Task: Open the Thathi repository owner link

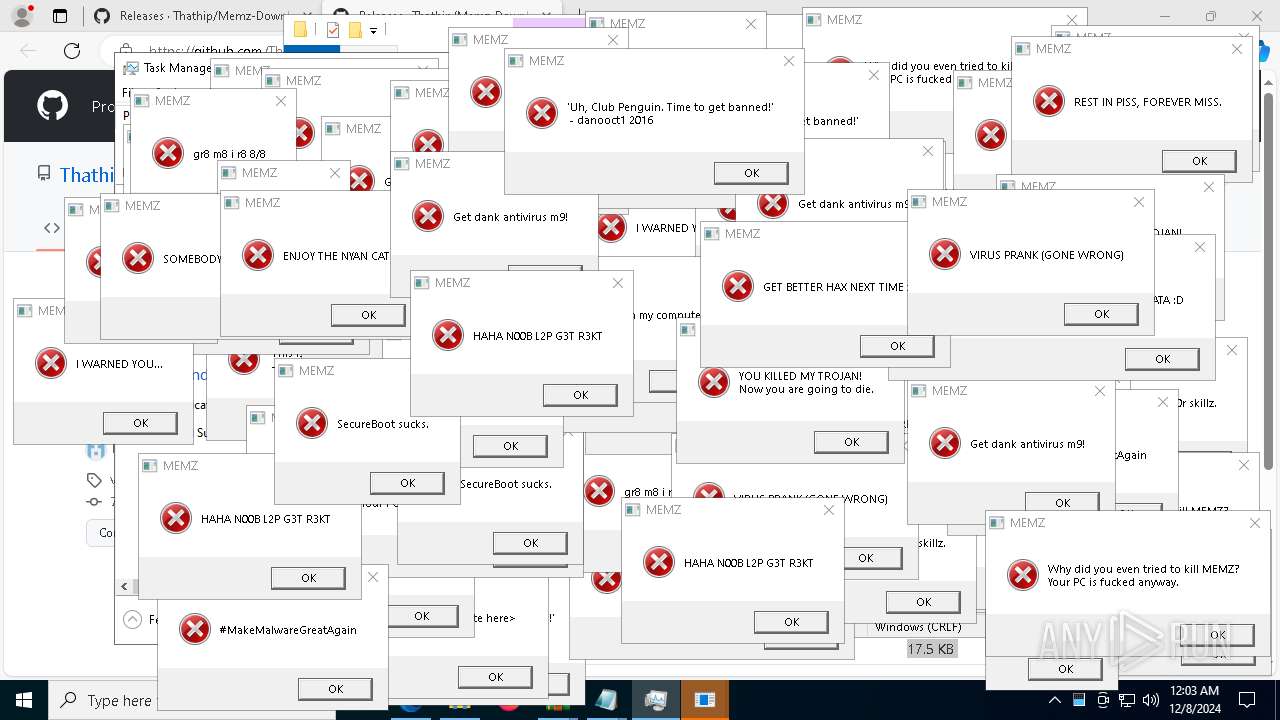Action: pos(87,175)
